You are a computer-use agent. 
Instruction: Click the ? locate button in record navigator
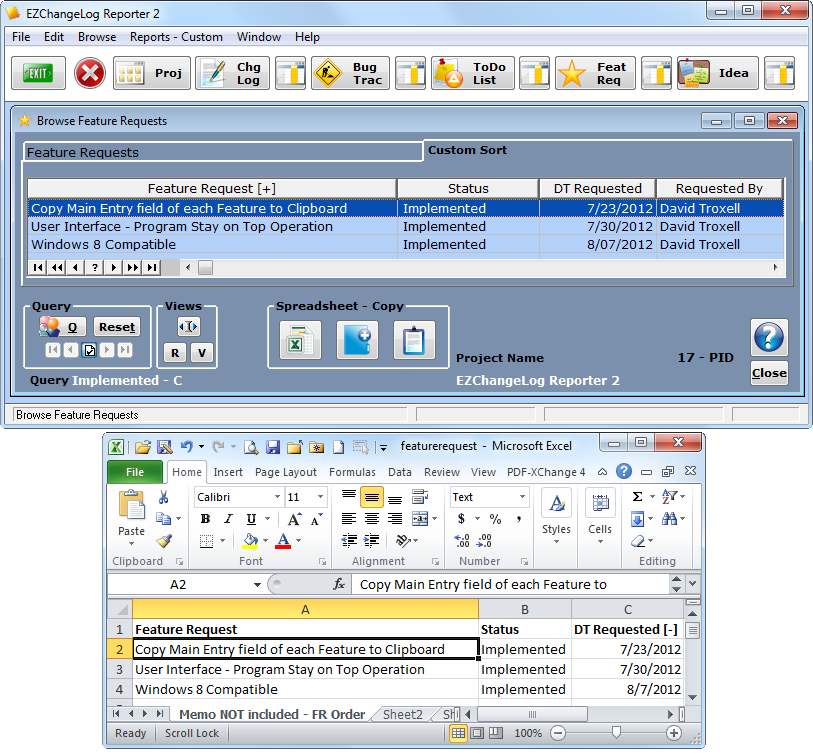point(94,268)
